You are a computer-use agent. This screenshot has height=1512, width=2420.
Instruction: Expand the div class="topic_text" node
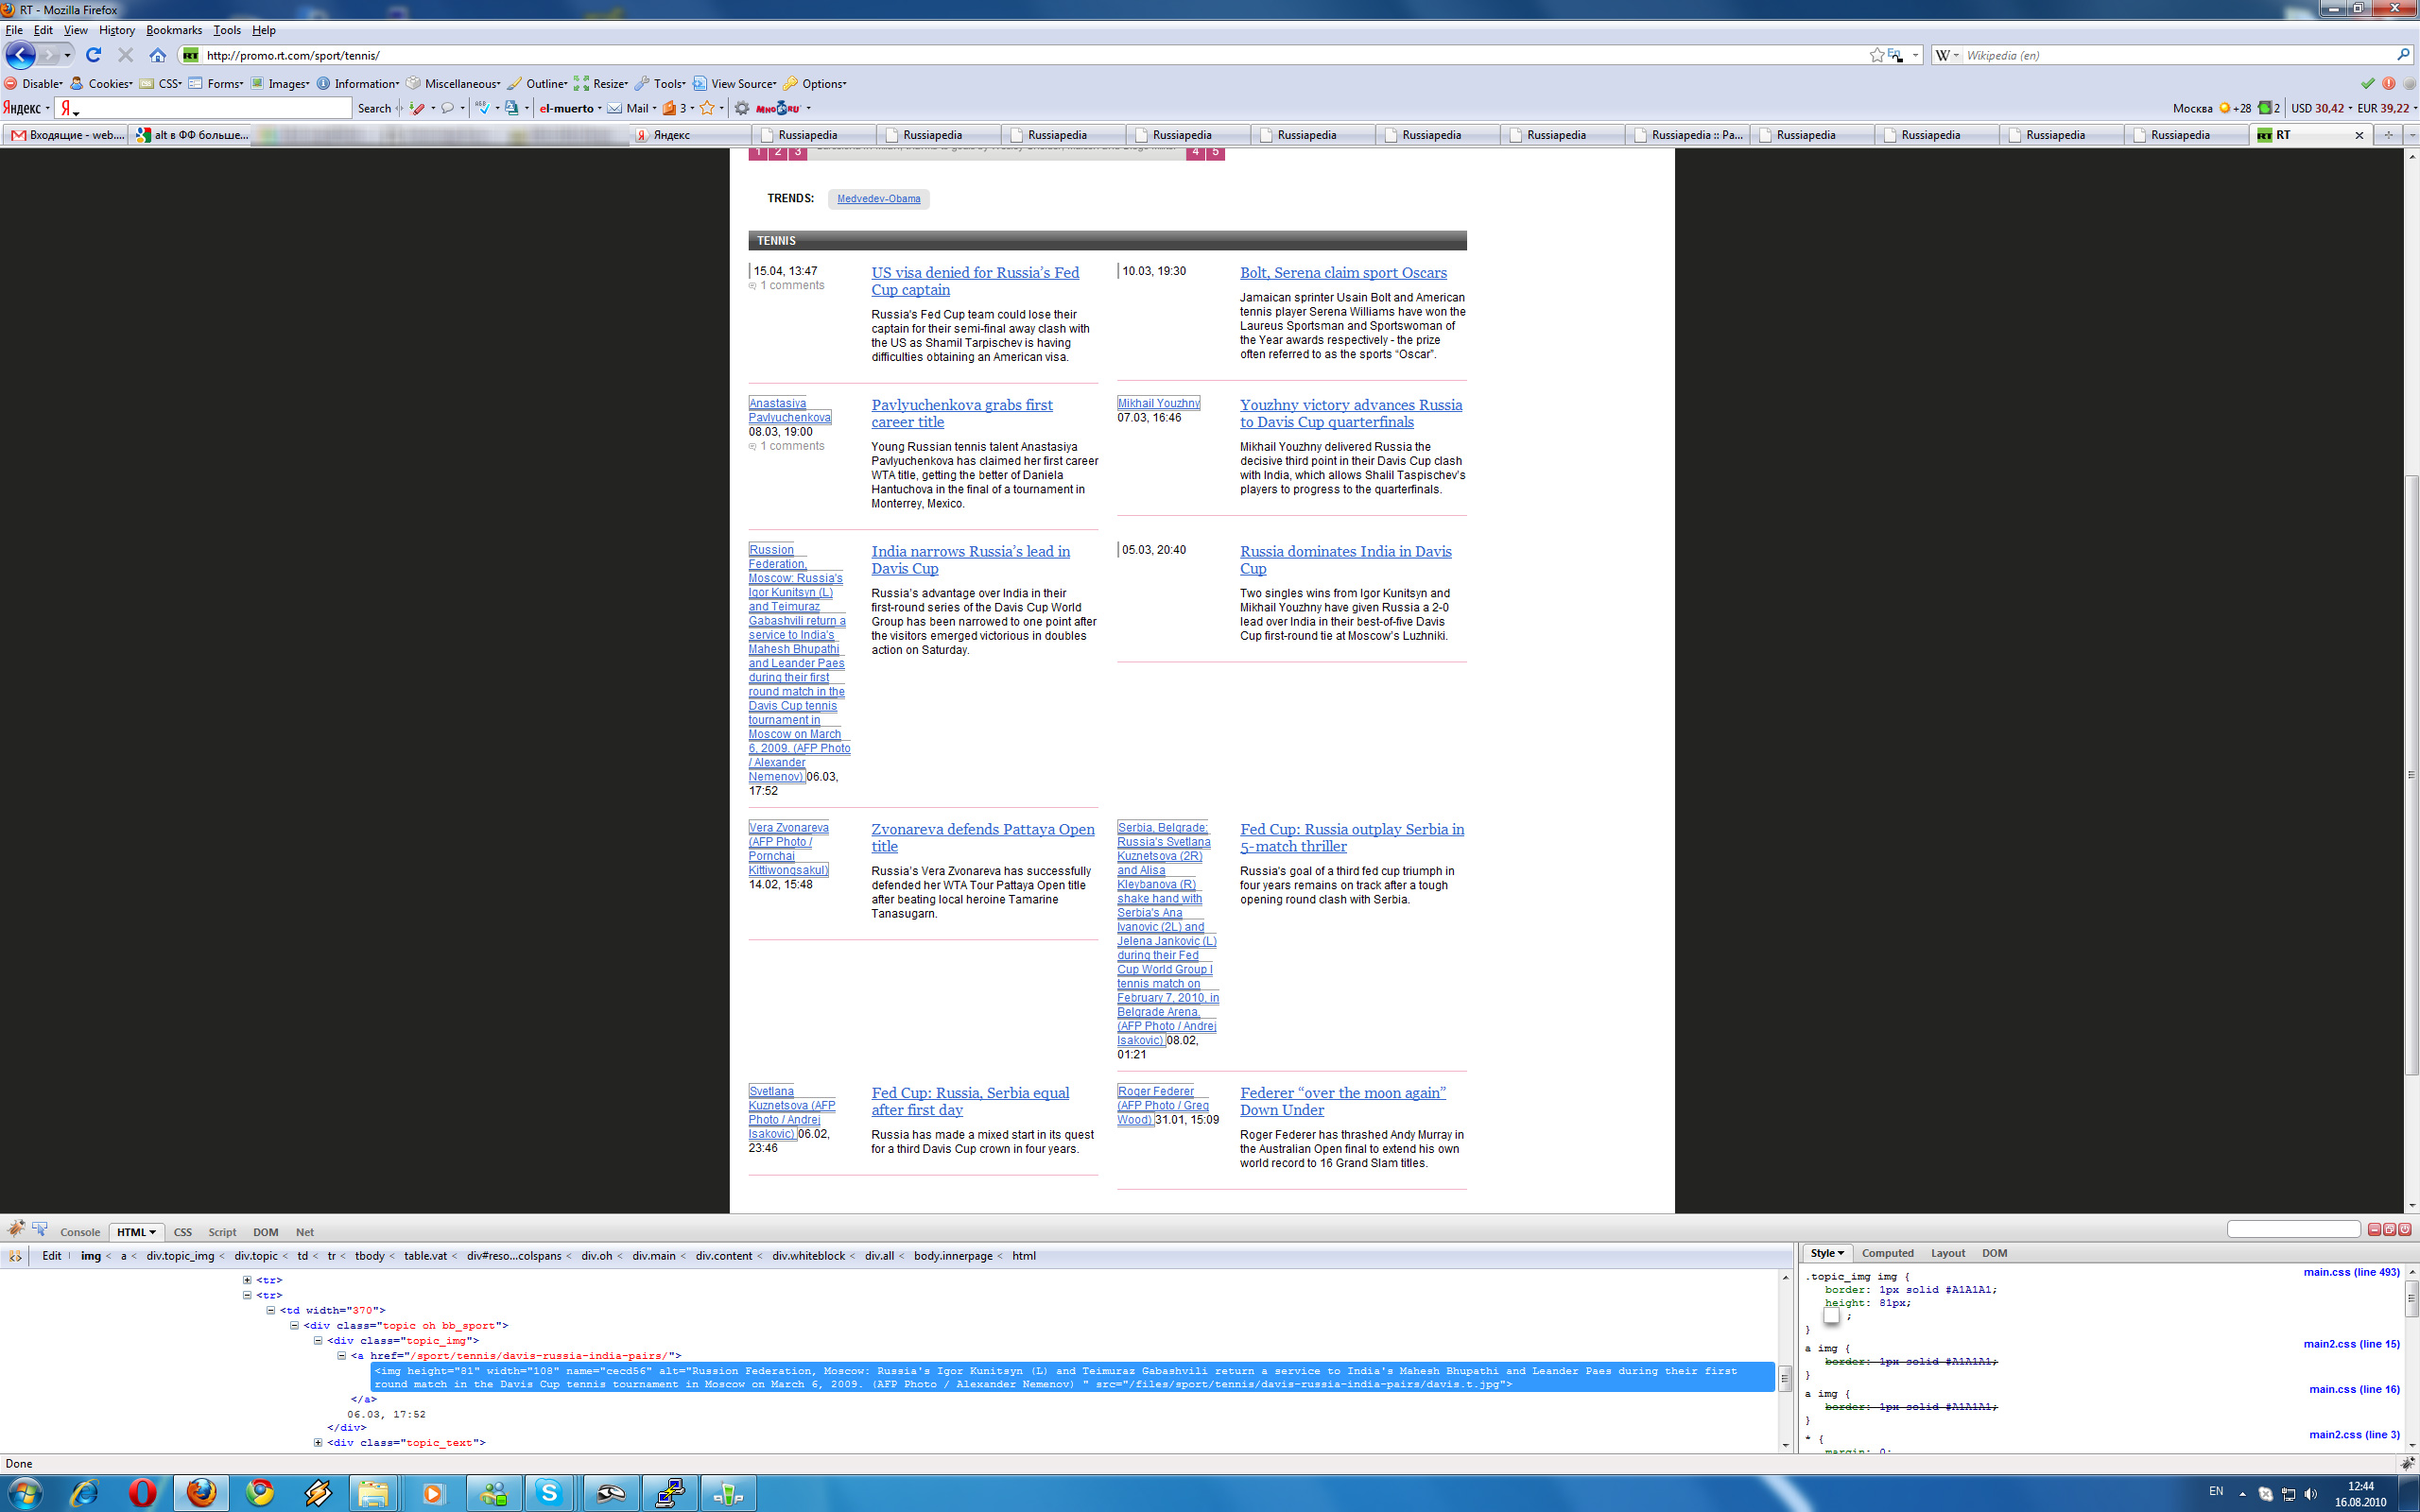318,1442
